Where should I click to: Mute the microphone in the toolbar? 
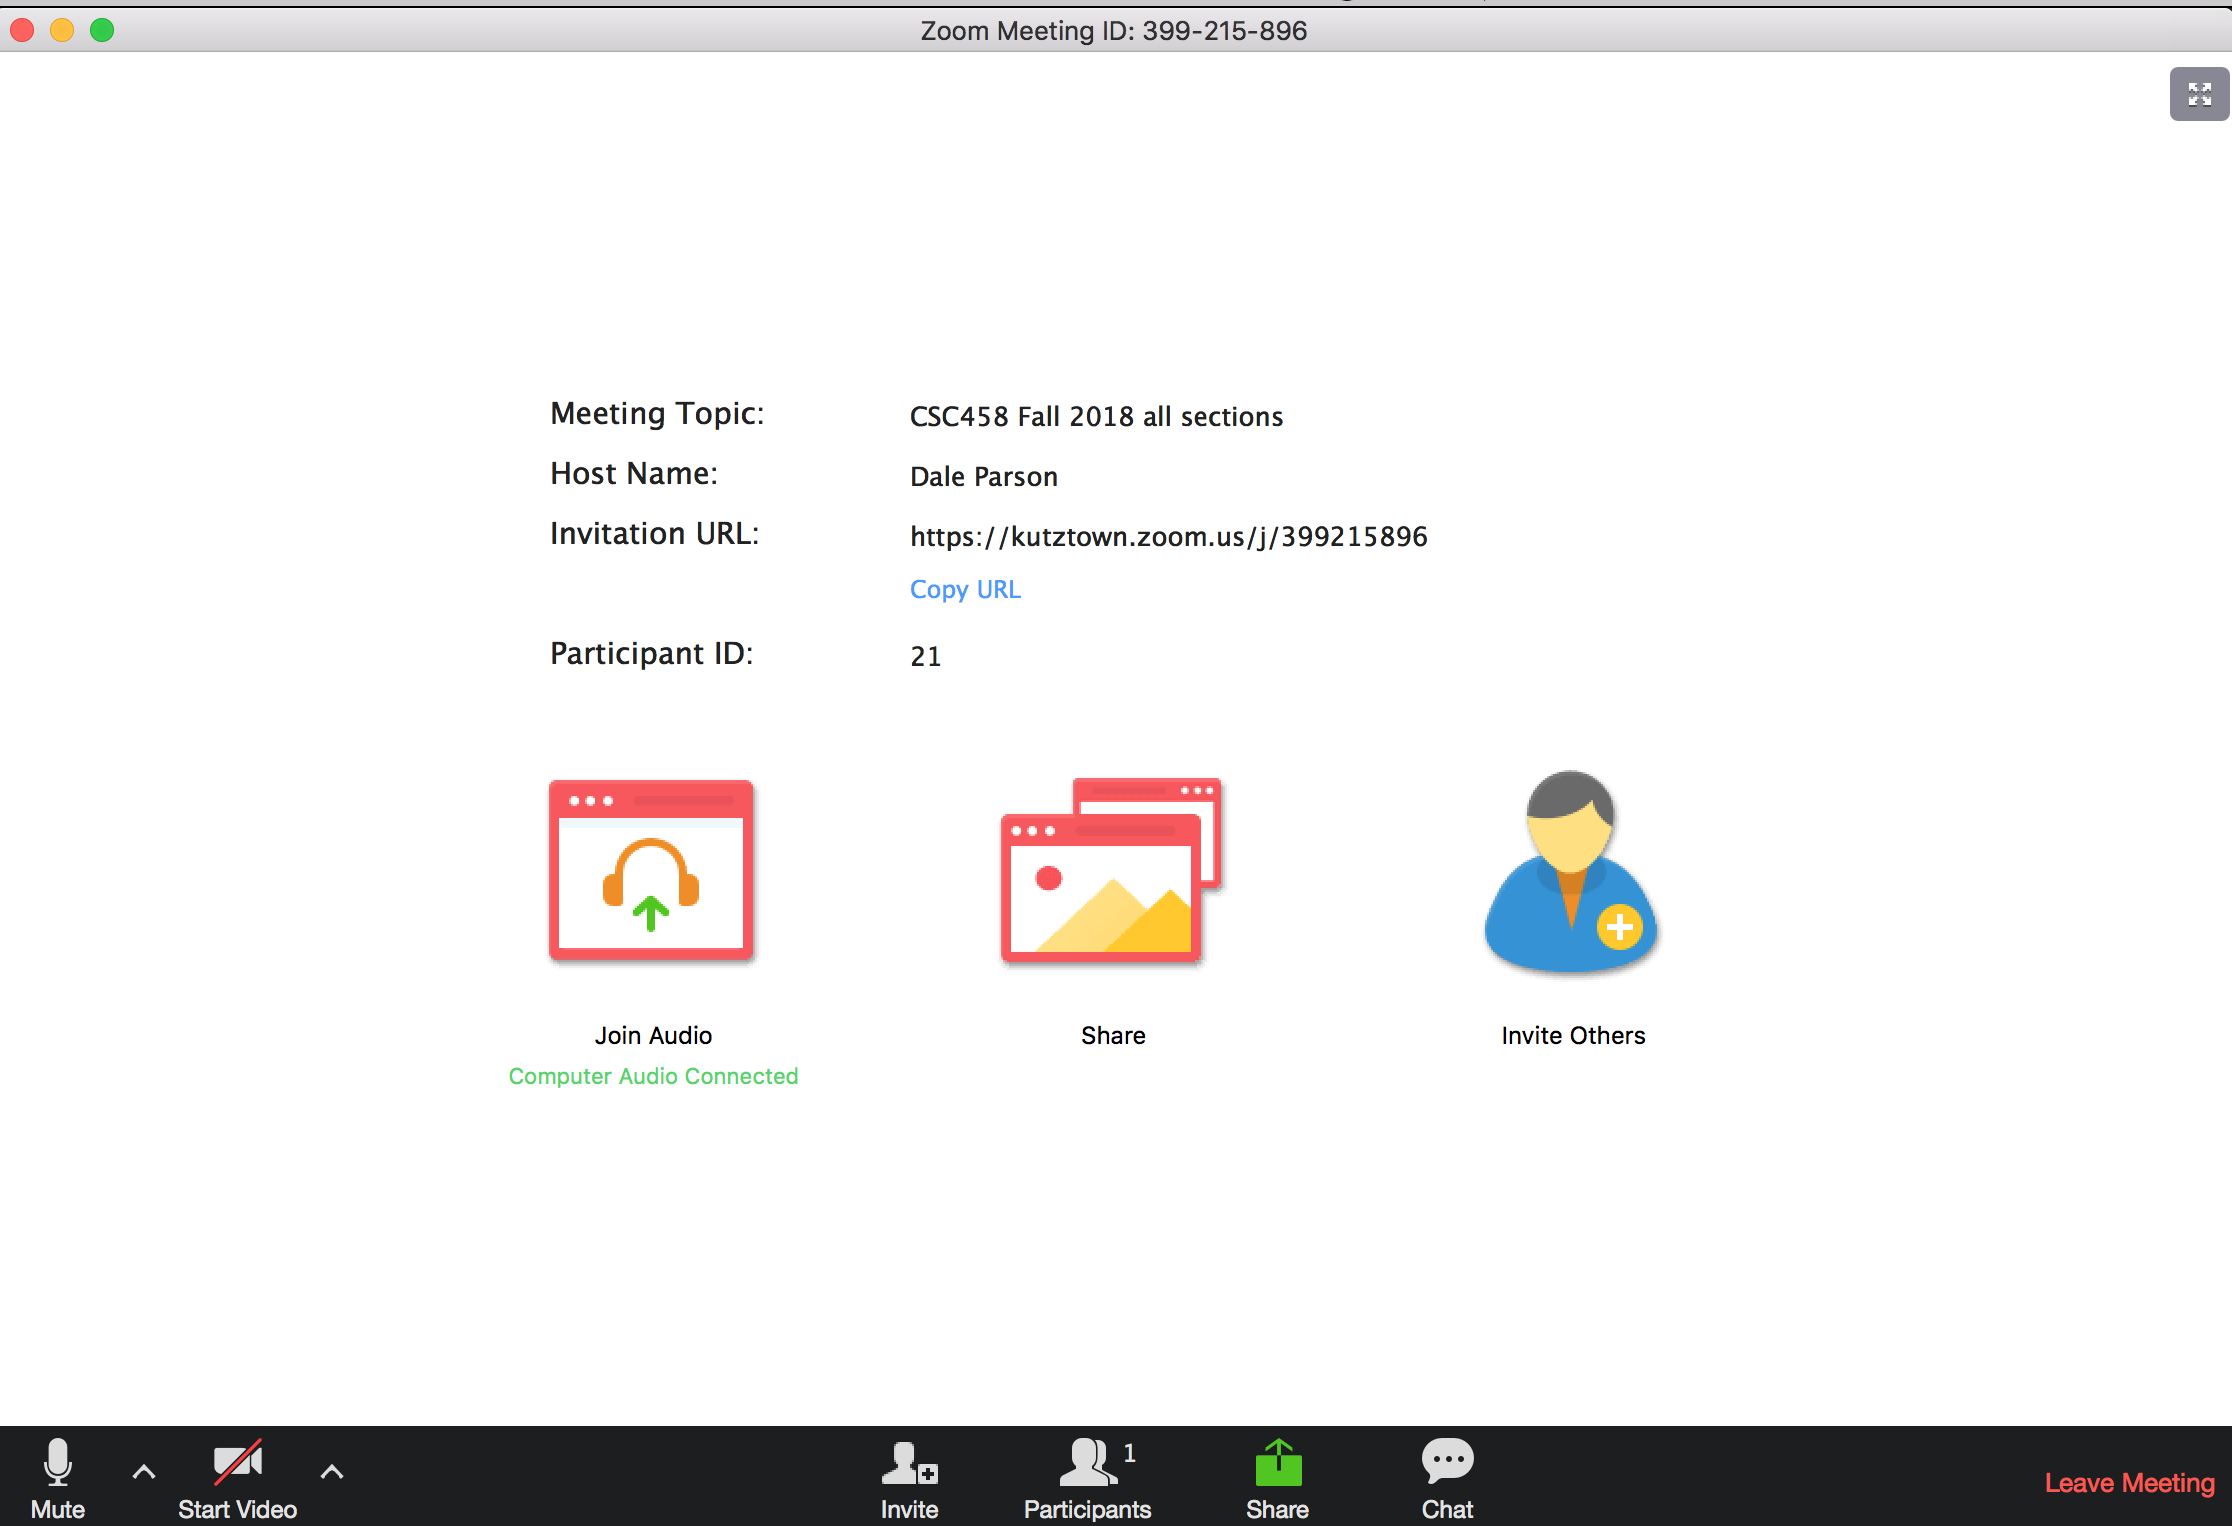point(58,1479)
